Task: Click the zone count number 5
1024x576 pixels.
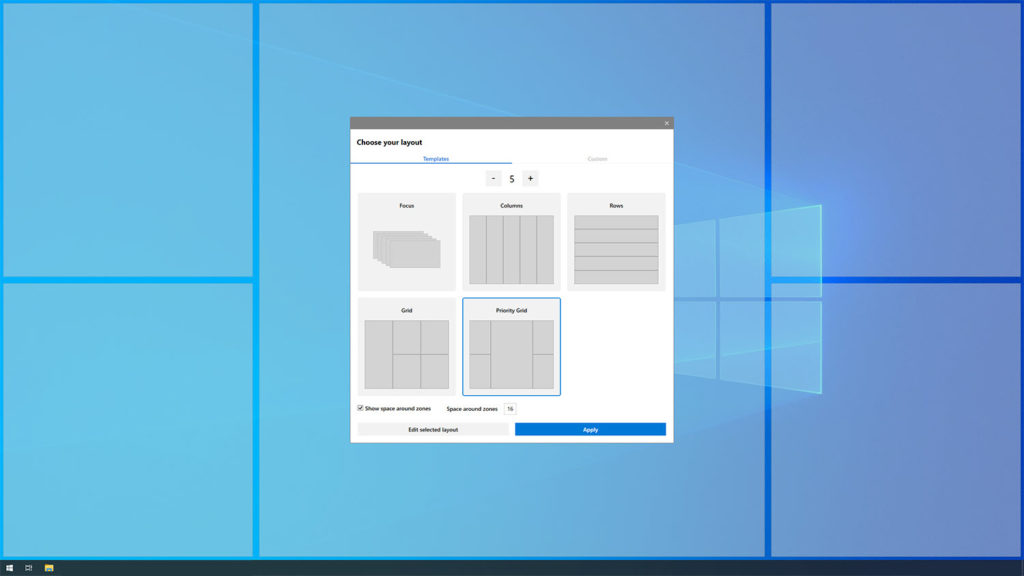Action: (x=512, y=178)
